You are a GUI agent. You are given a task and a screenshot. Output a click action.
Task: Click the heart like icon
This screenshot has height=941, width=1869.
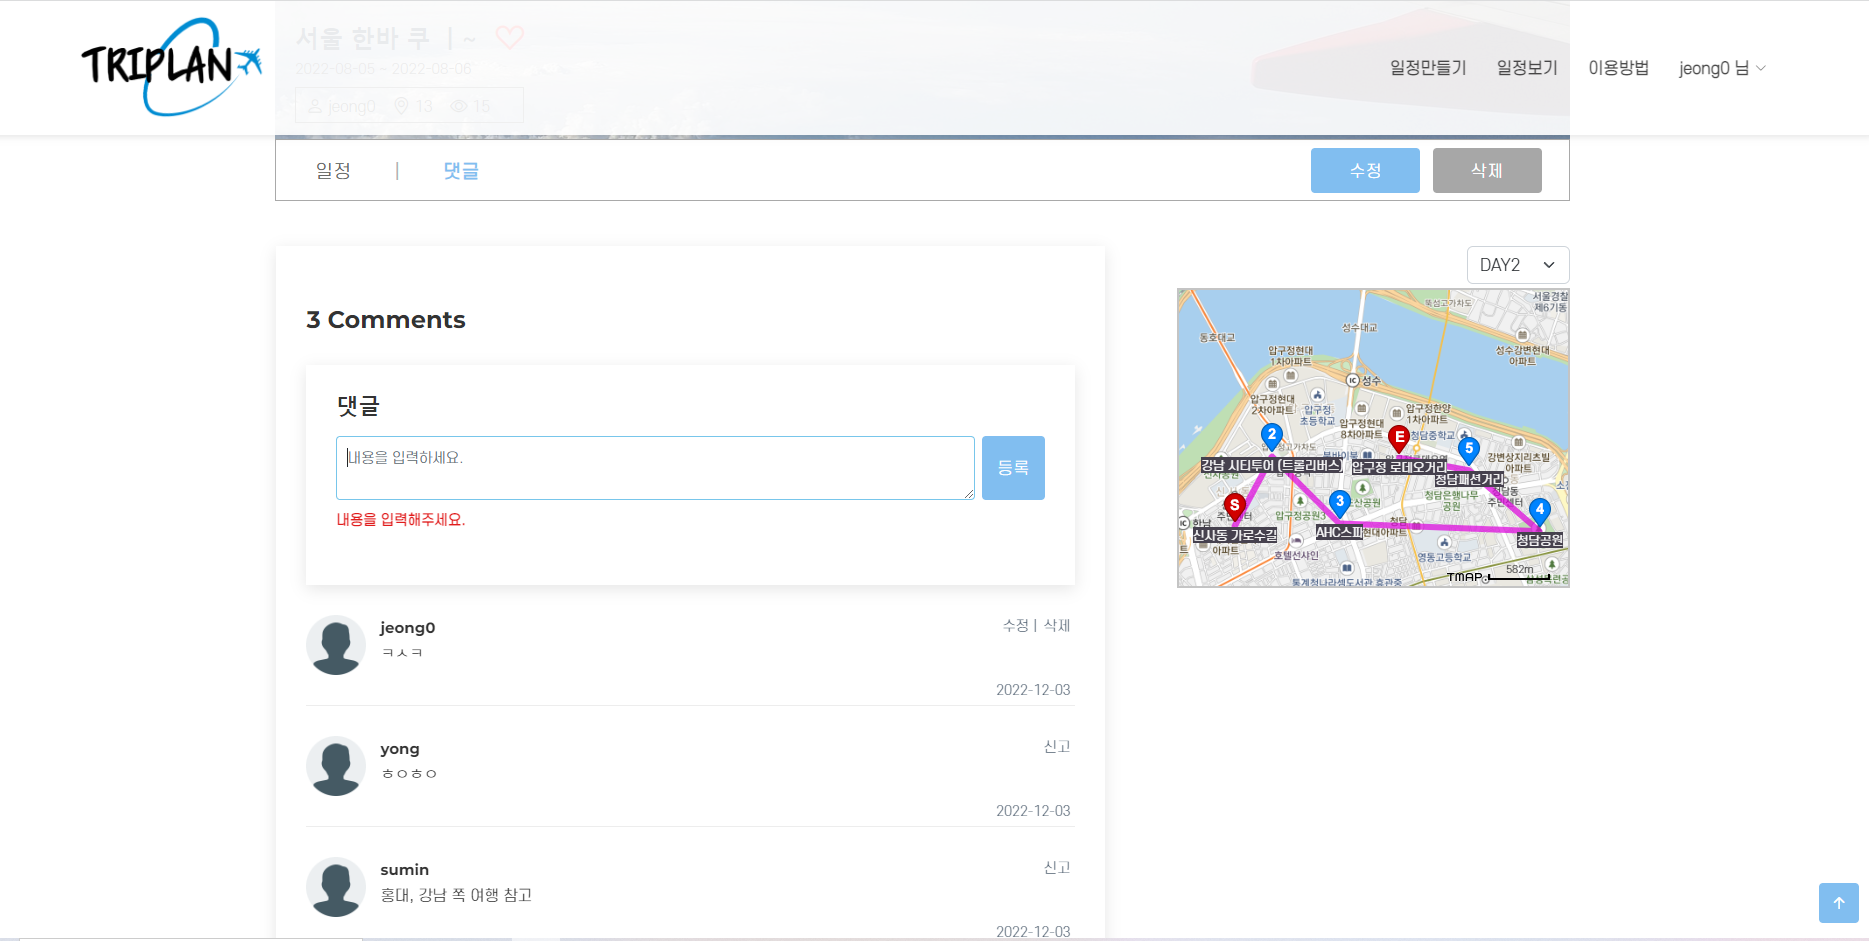[x=510, y=38]
